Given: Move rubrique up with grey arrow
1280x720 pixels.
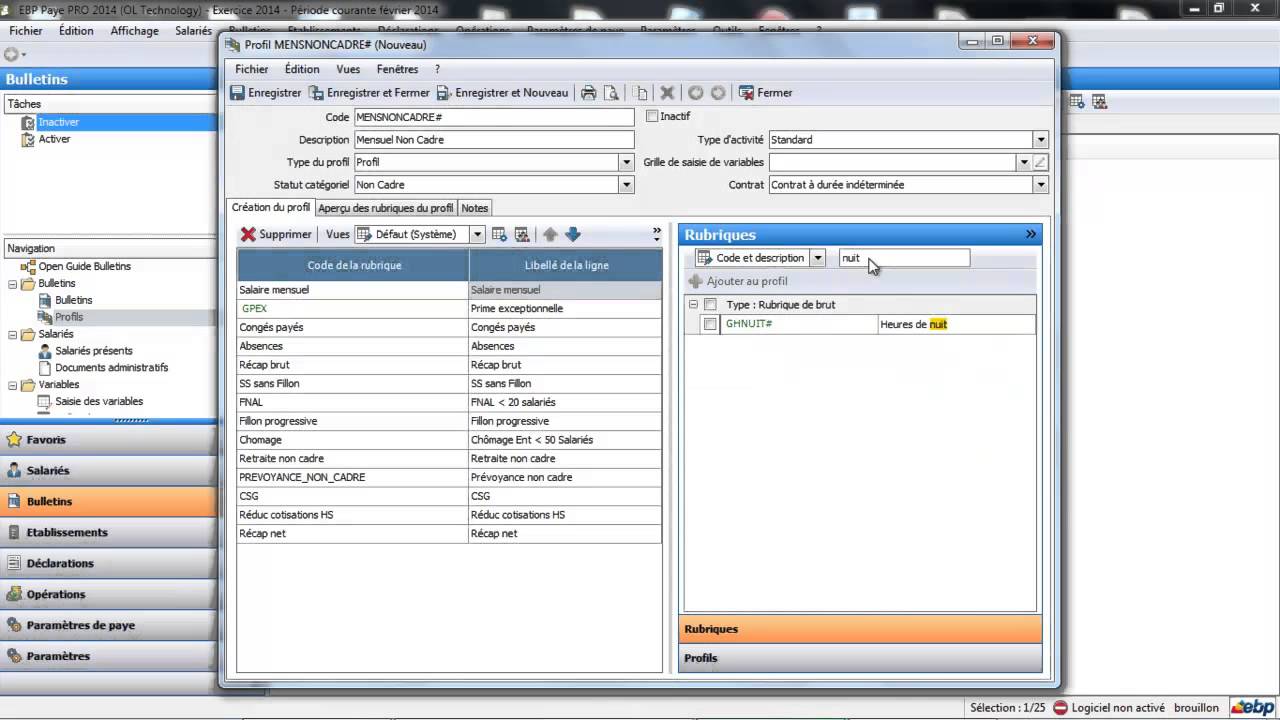Looking at the screenshot, I should 550,234.
